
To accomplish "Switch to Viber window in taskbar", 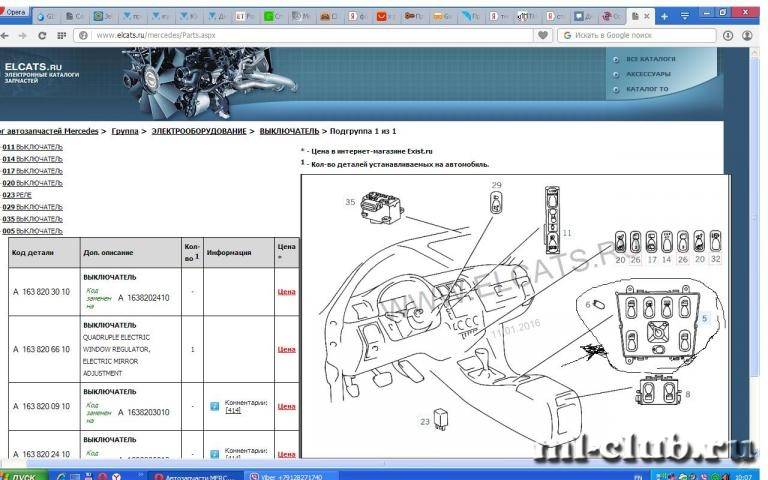I will 292,473.
